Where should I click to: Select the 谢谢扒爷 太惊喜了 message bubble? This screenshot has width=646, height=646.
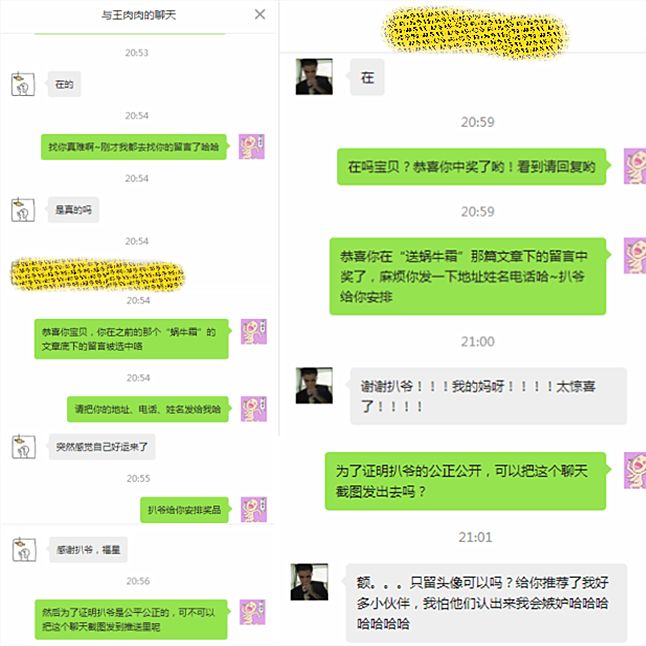point(488,396)
